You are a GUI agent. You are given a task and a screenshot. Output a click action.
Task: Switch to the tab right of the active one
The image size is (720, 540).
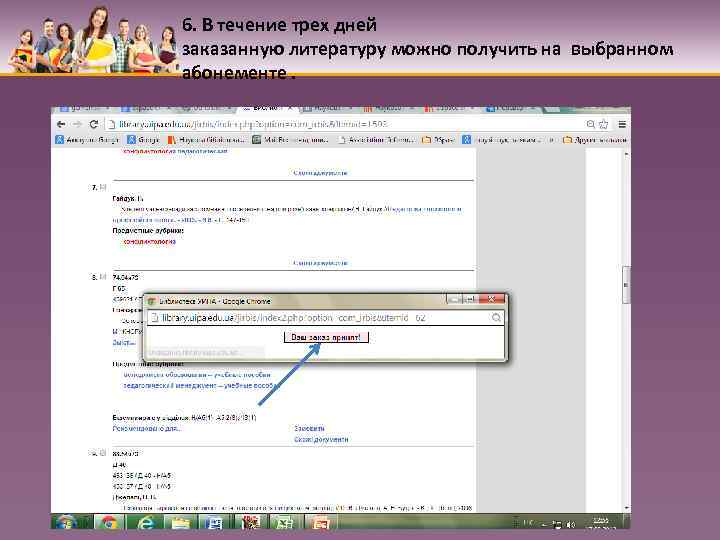327,109
